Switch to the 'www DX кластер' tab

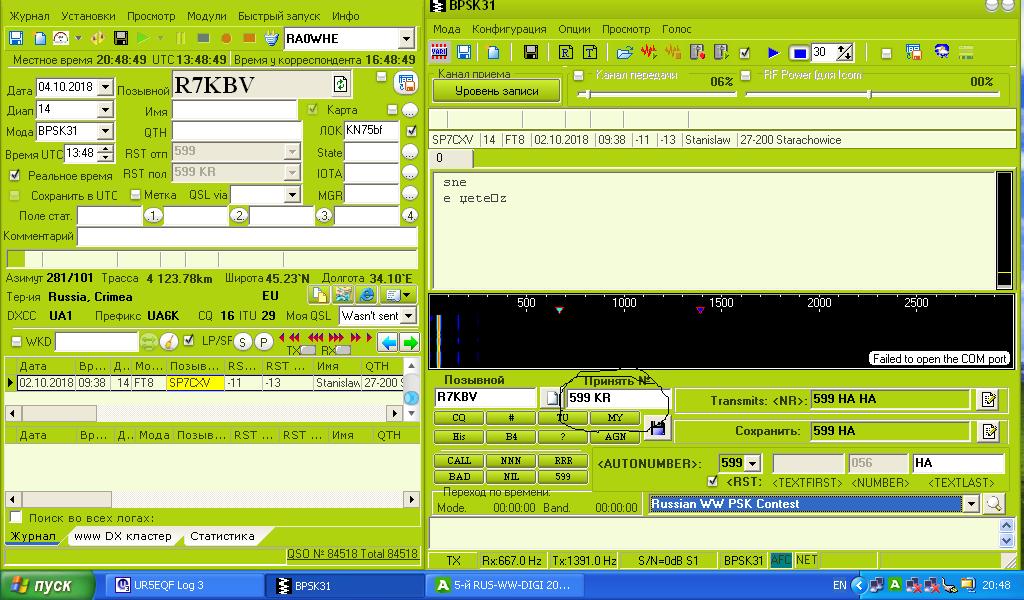click(x=122, y=536)
